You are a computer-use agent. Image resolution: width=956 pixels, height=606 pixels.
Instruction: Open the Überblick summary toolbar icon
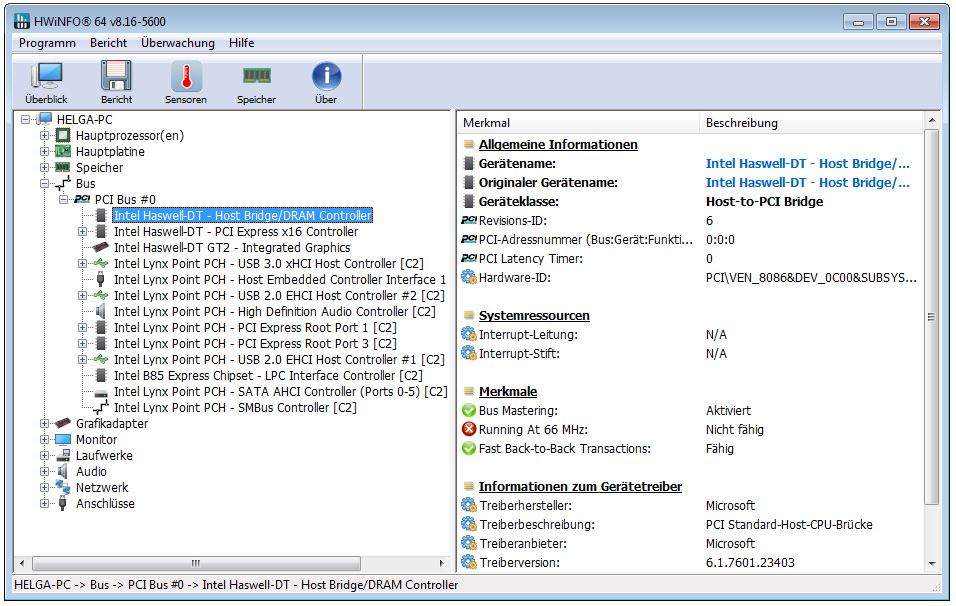coord(46,82)
